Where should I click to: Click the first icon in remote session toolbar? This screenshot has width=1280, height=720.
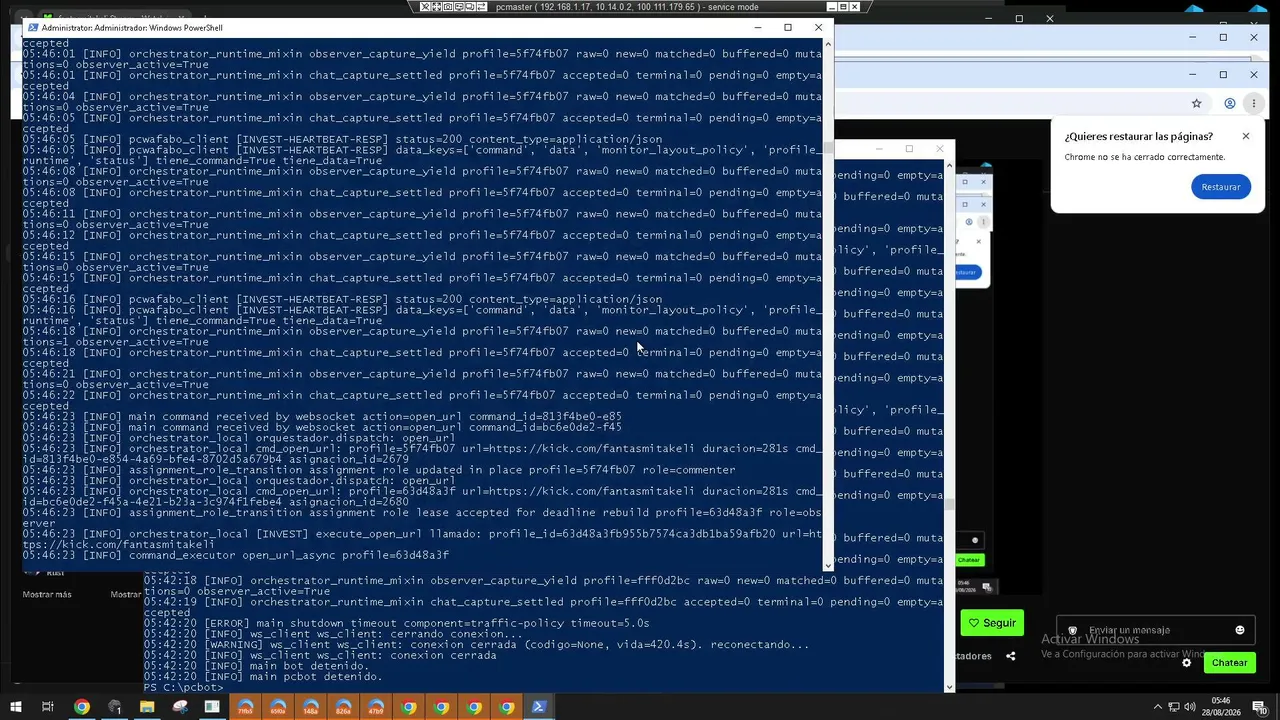click(425, 7)
